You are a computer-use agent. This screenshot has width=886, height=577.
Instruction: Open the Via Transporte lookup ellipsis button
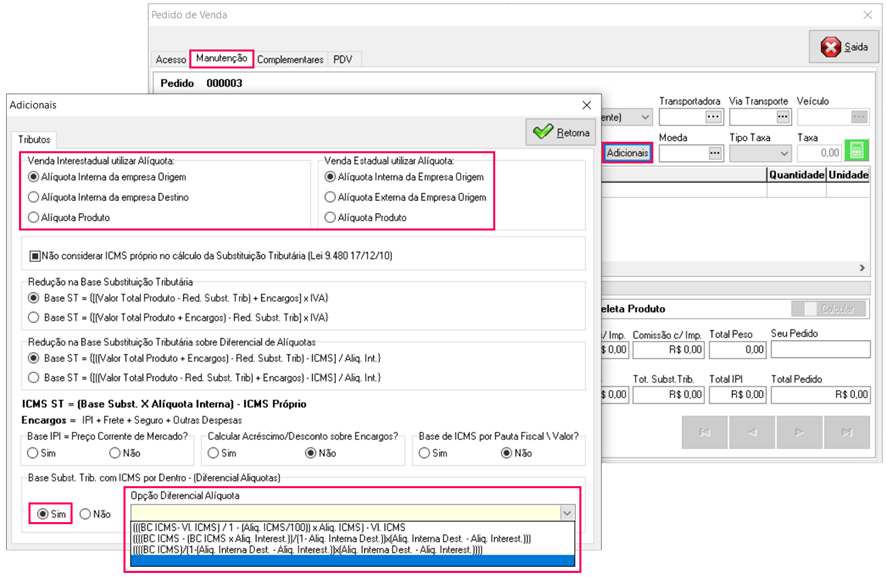[781, 117]
